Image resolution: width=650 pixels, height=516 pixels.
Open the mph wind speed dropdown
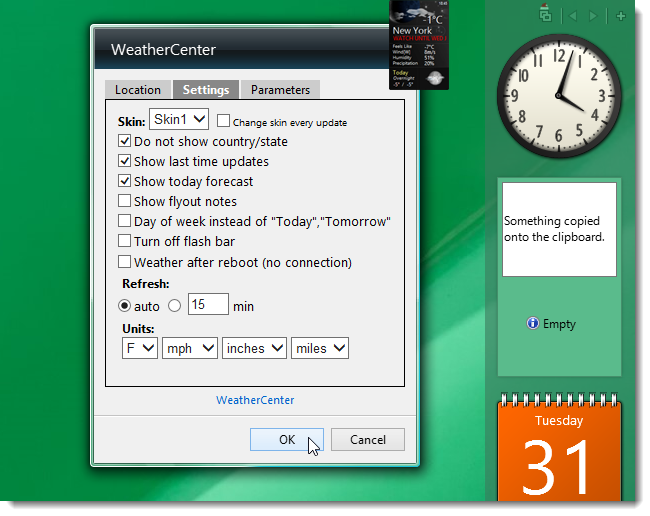[189, 348]
